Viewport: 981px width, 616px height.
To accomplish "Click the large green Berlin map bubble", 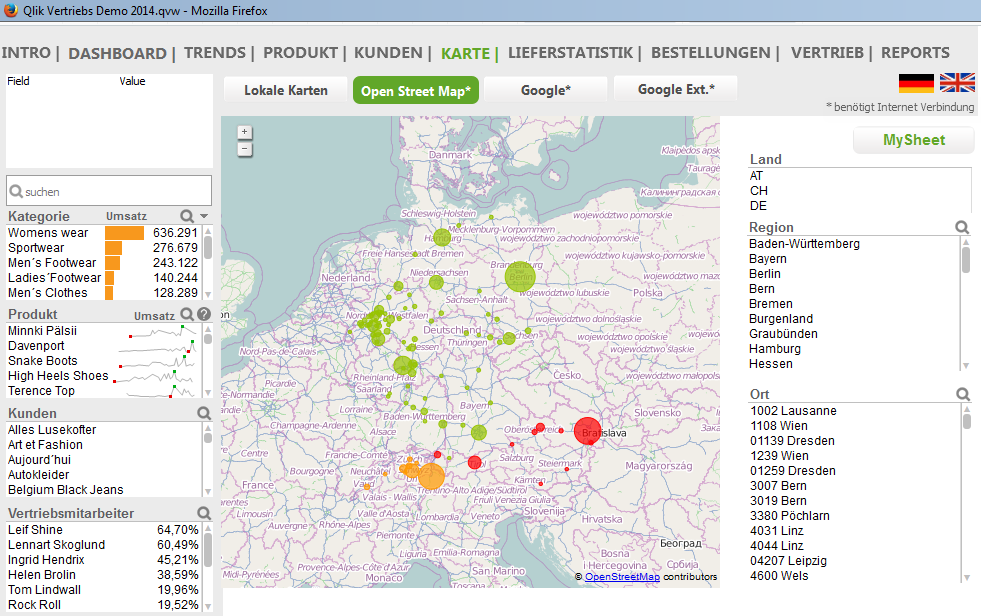I will pos(520,276).
